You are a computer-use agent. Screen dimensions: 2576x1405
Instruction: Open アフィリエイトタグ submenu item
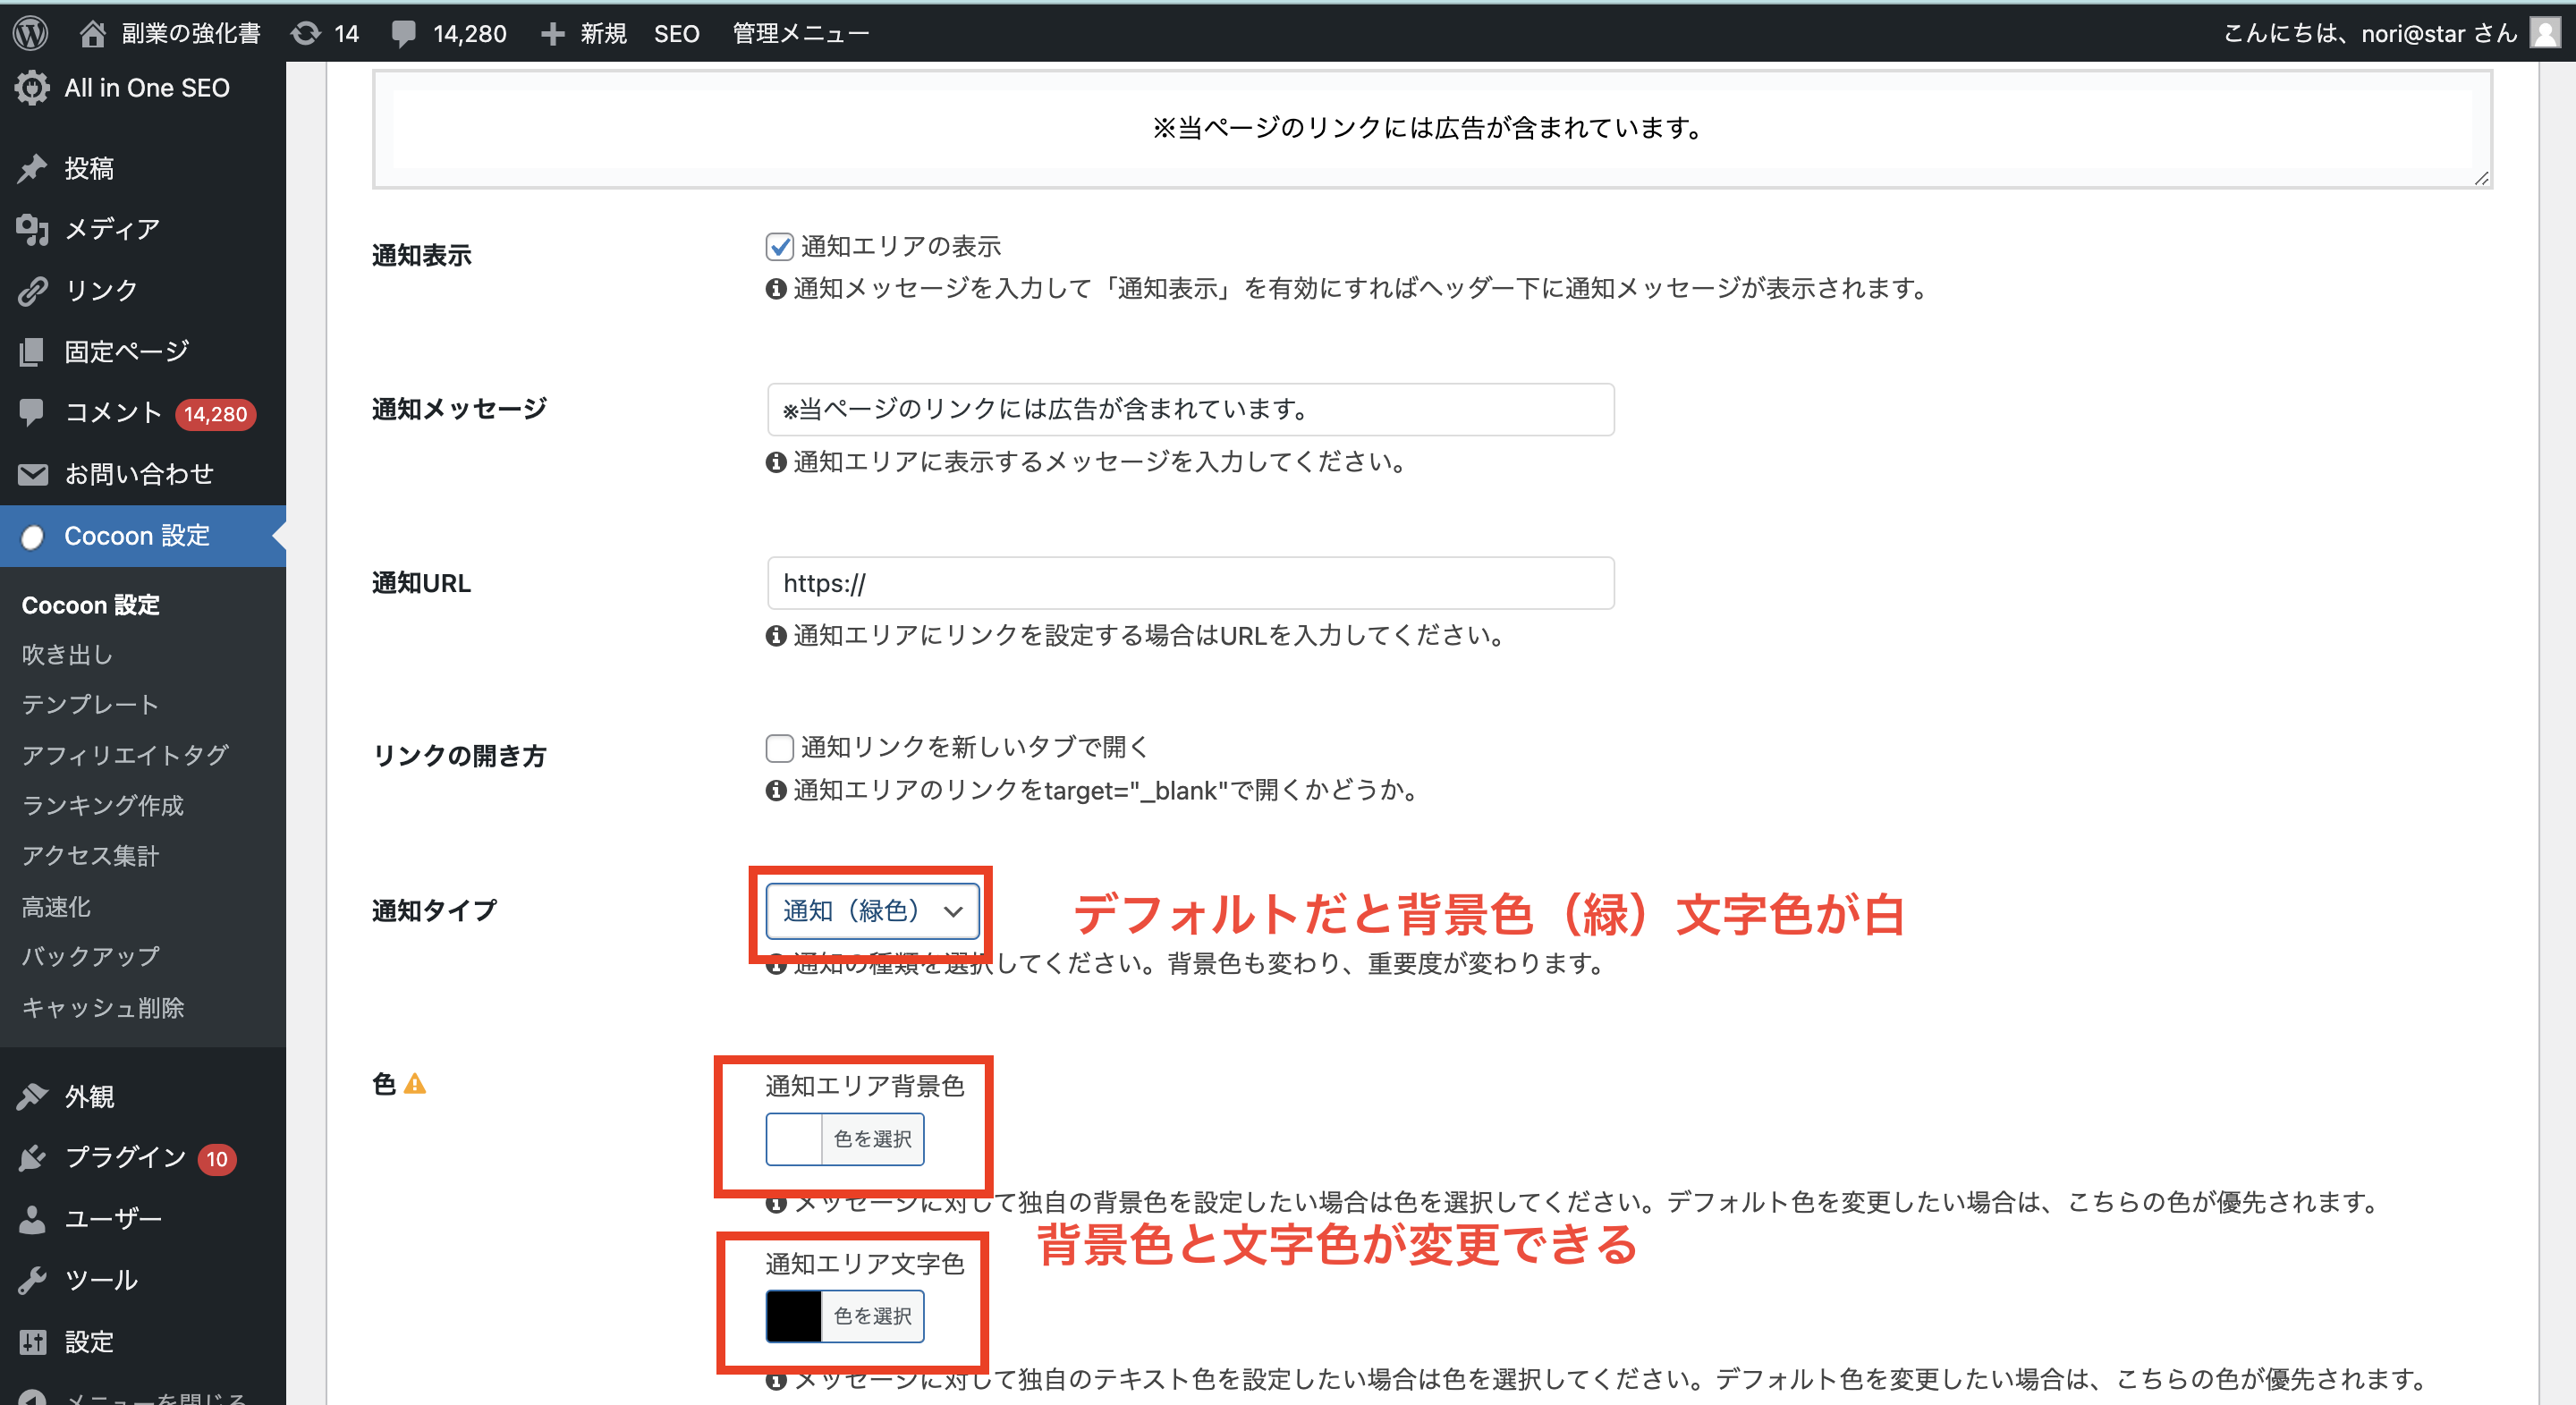click(x=125, y=754)
